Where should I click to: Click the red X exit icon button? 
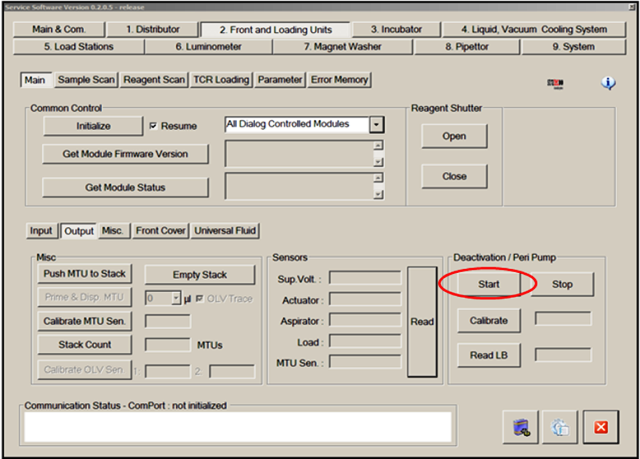tap(602, 427)
